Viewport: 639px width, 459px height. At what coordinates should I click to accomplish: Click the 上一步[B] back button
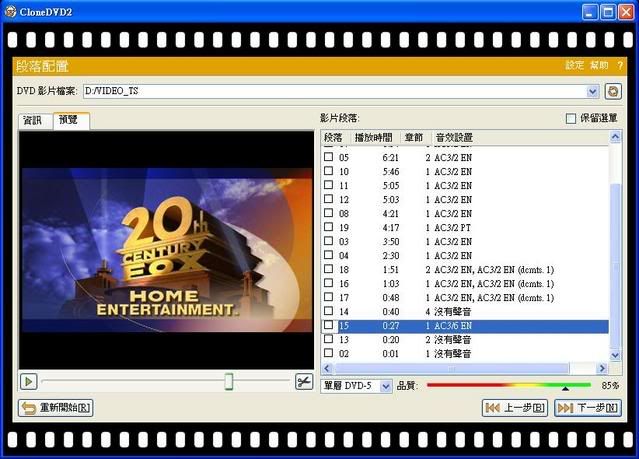515,408
